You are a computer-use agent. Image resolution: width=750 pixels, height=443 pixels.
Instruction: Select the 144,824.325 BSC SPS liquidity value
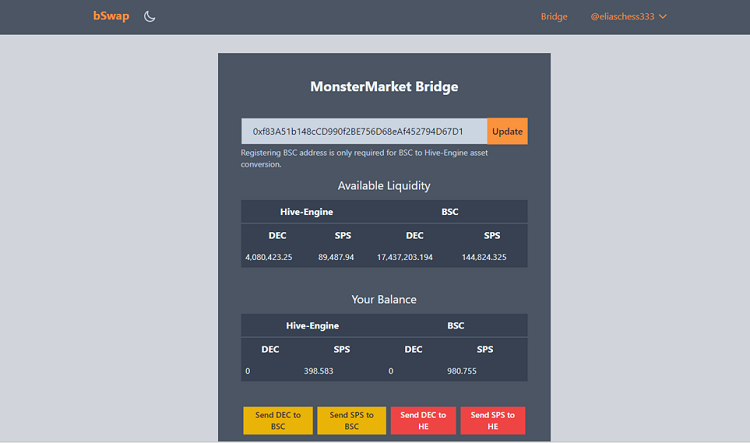click(484, 257)
